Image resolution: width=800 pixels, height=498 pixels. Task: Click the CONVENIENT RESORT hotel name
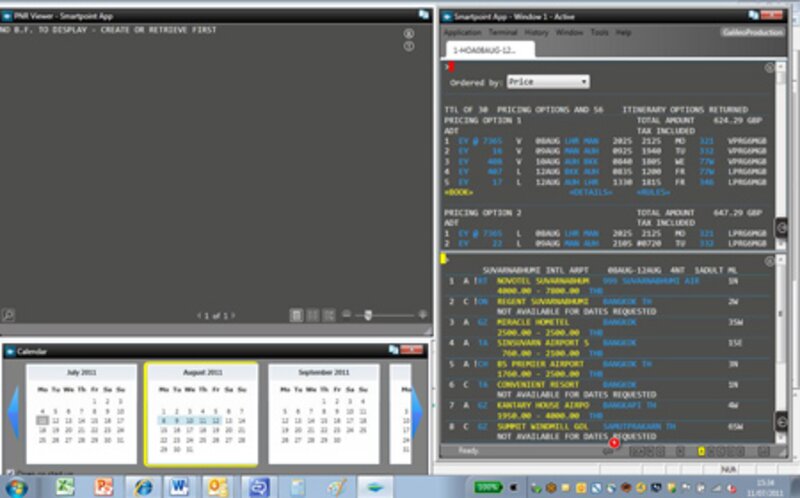pos(538,385)
